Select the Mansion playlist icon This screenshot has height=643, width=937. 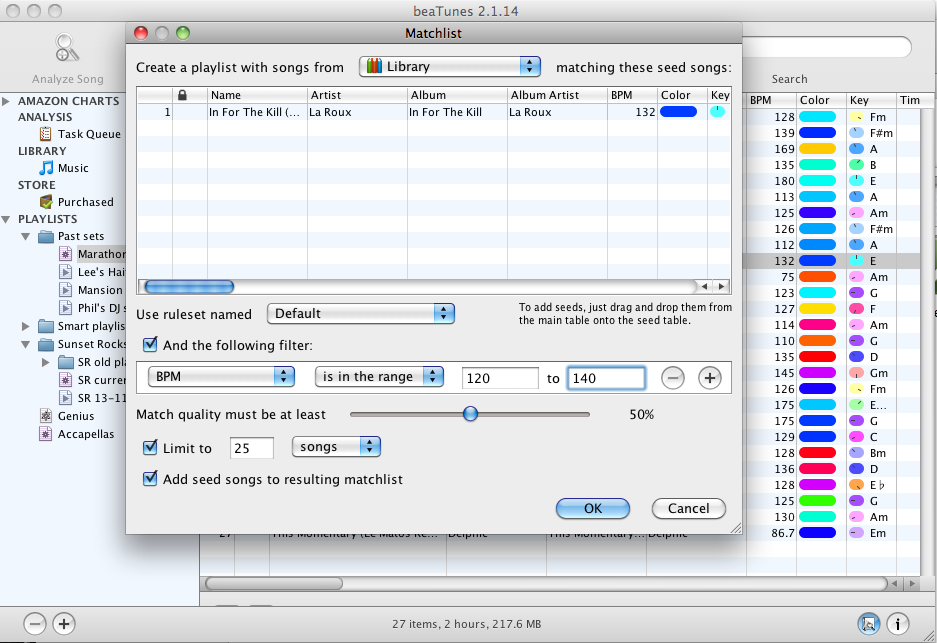pos(66,290)
